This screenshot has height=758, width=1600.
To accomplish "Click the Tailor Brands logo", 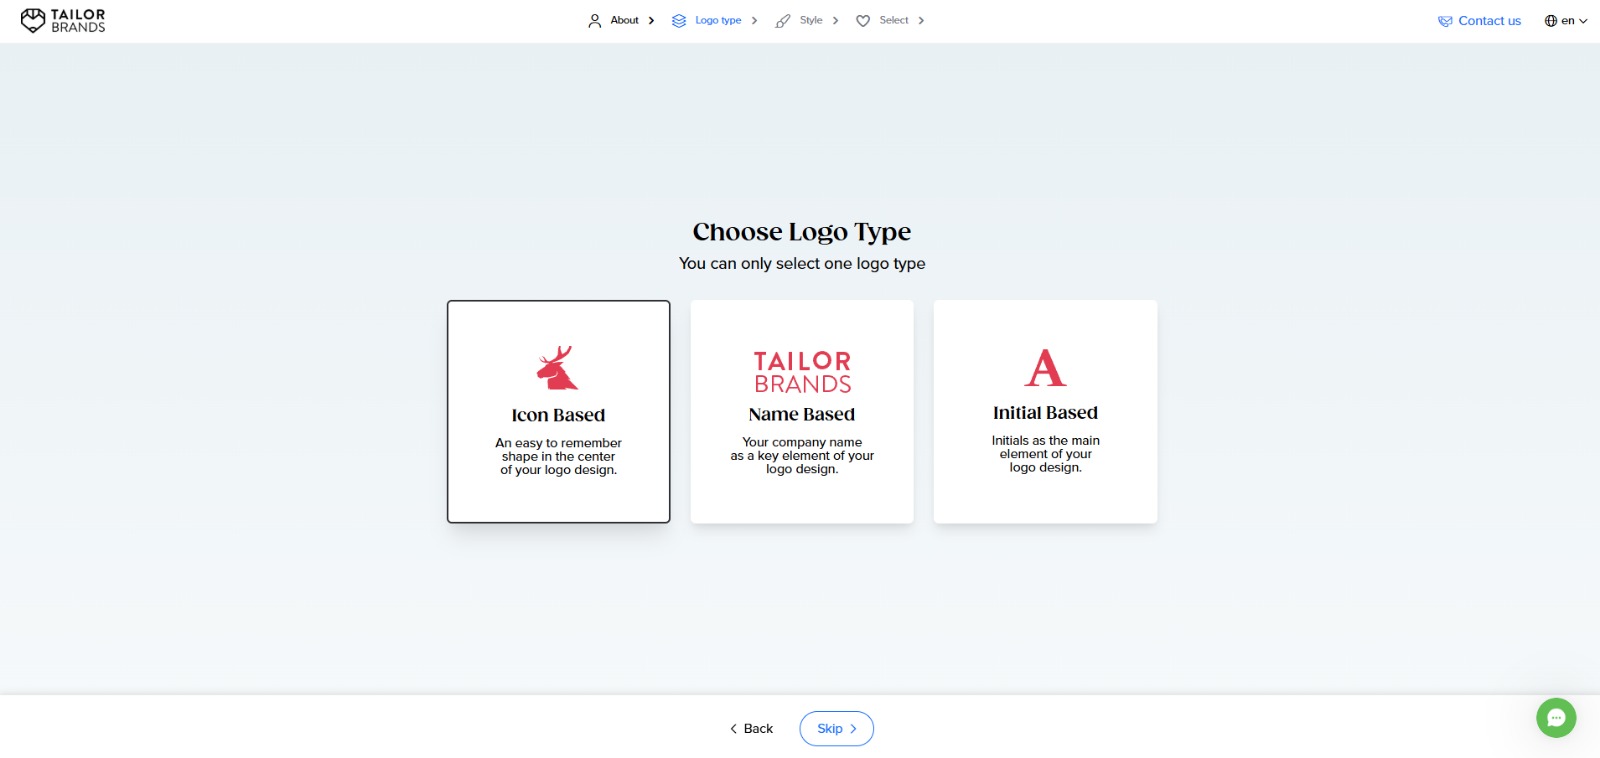I will [x=63, y=21].
